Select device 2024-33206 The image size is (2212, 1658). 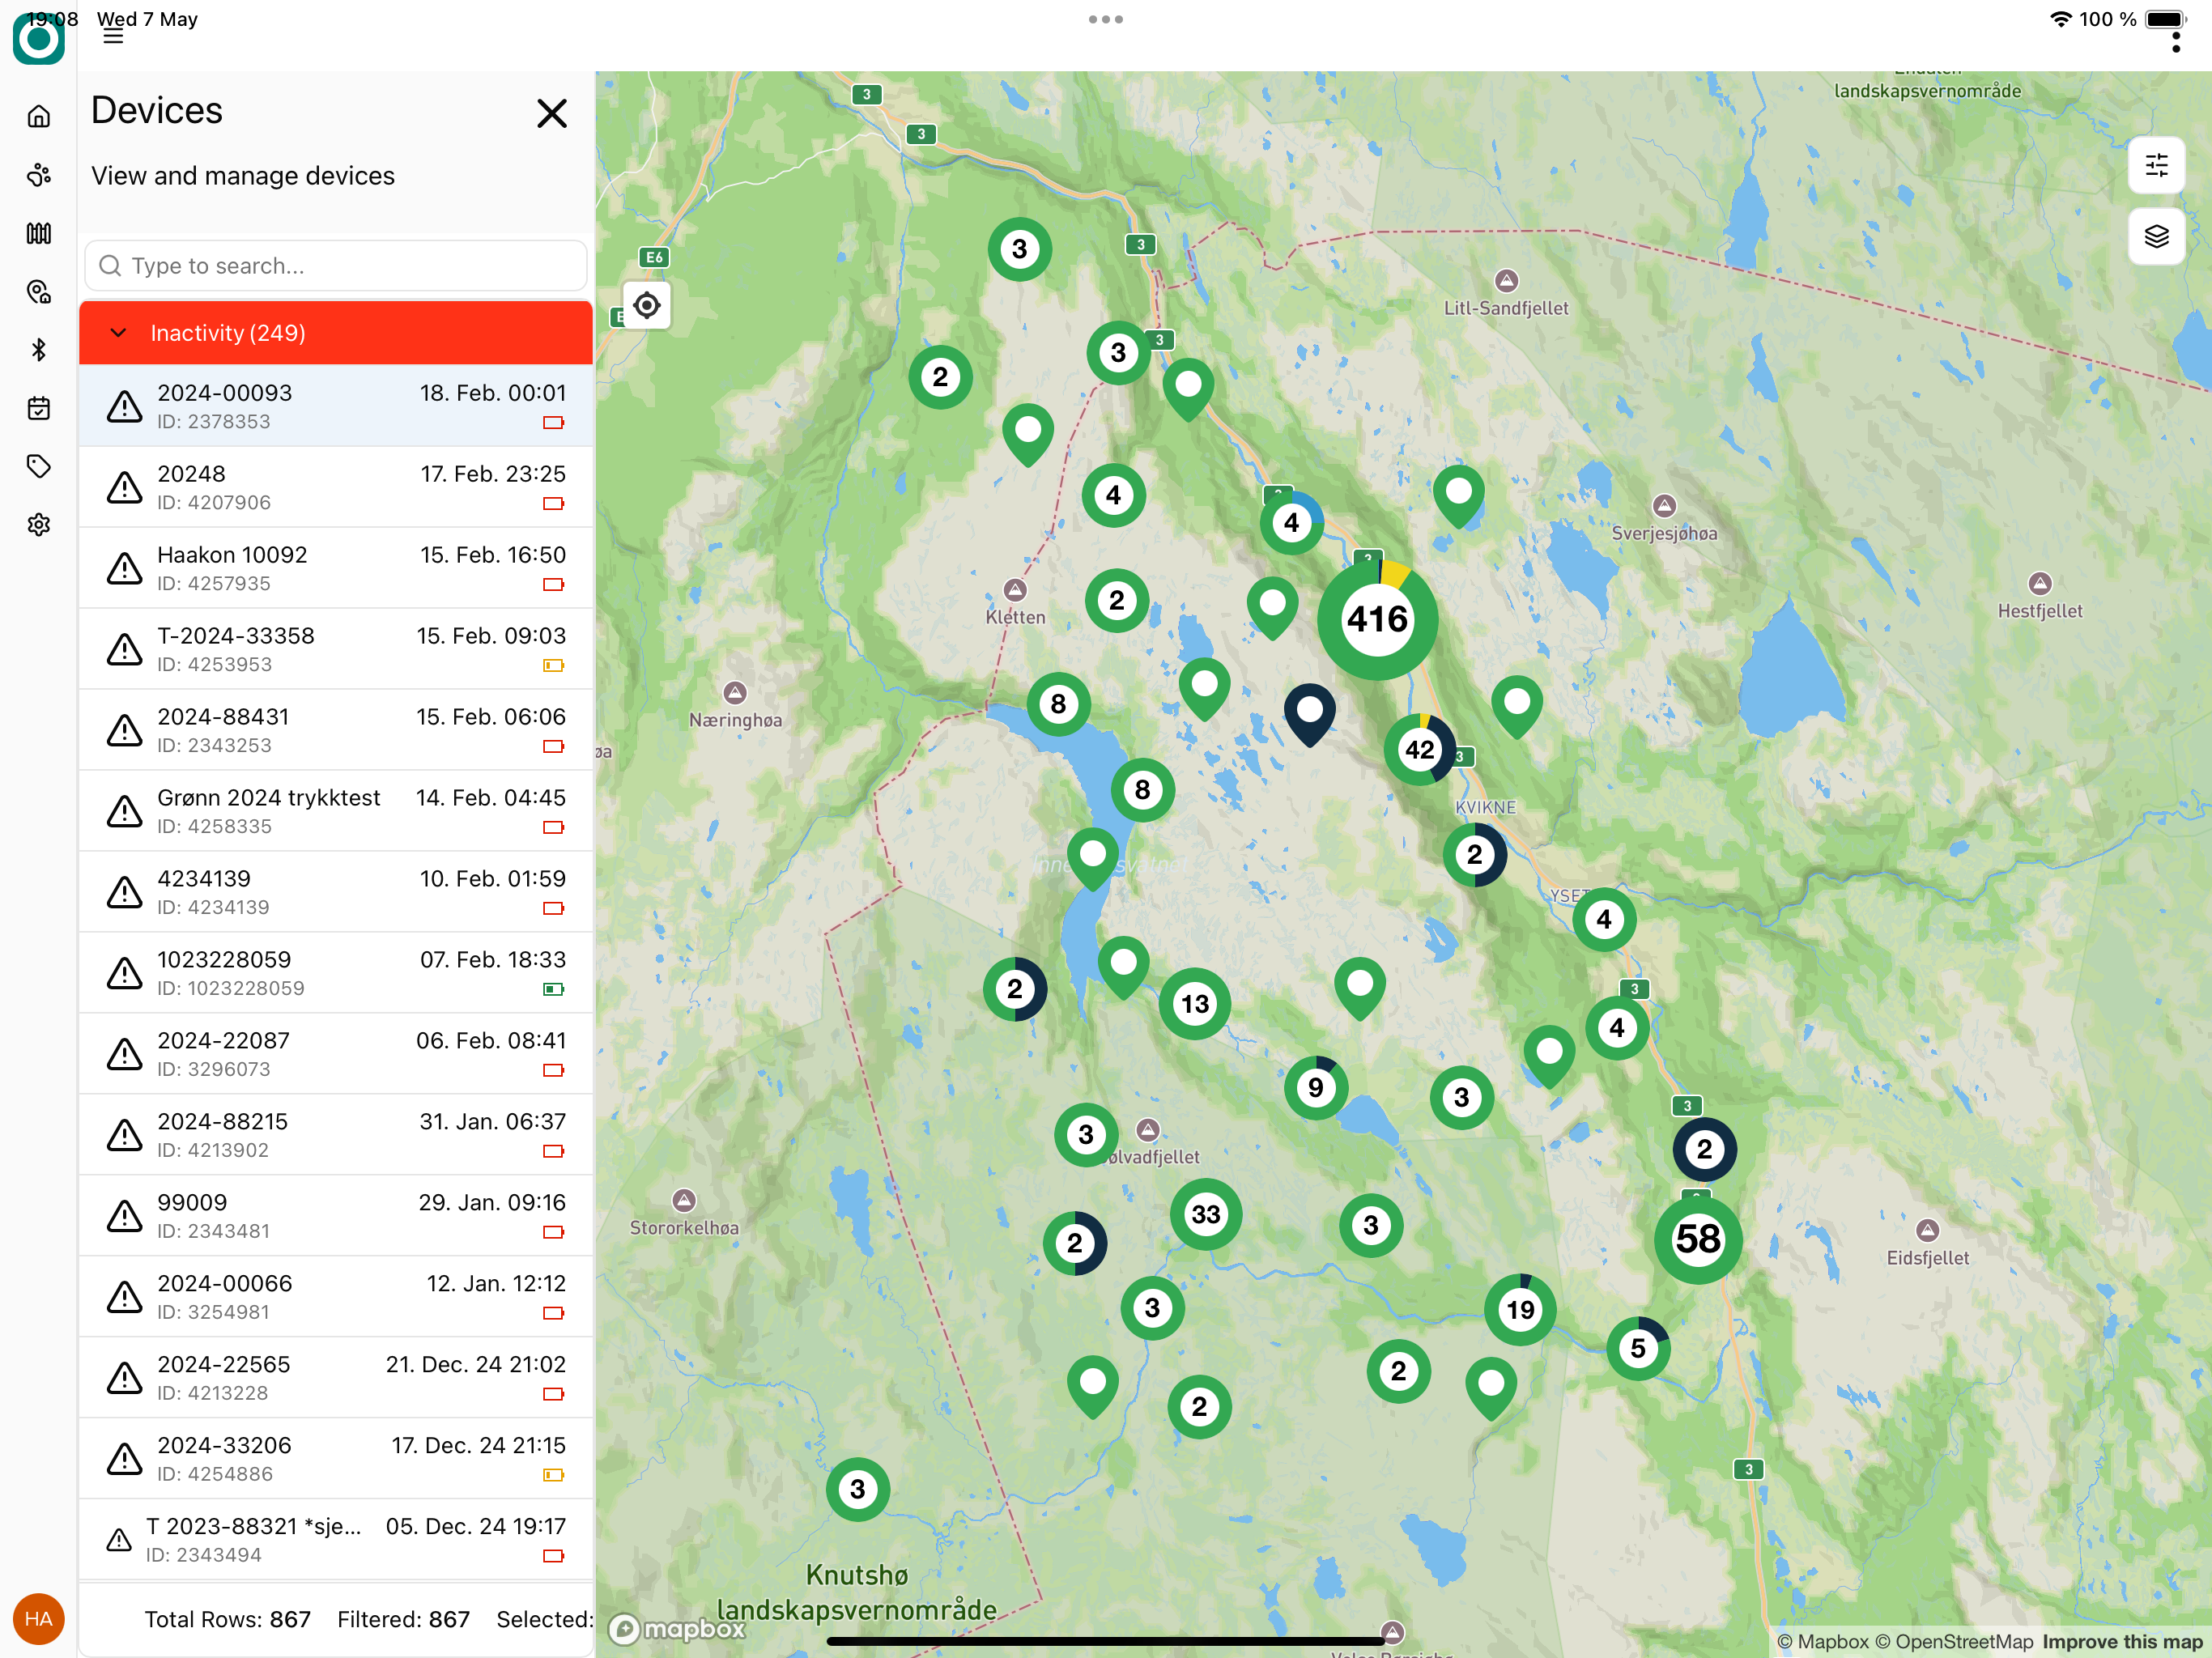336,1459
